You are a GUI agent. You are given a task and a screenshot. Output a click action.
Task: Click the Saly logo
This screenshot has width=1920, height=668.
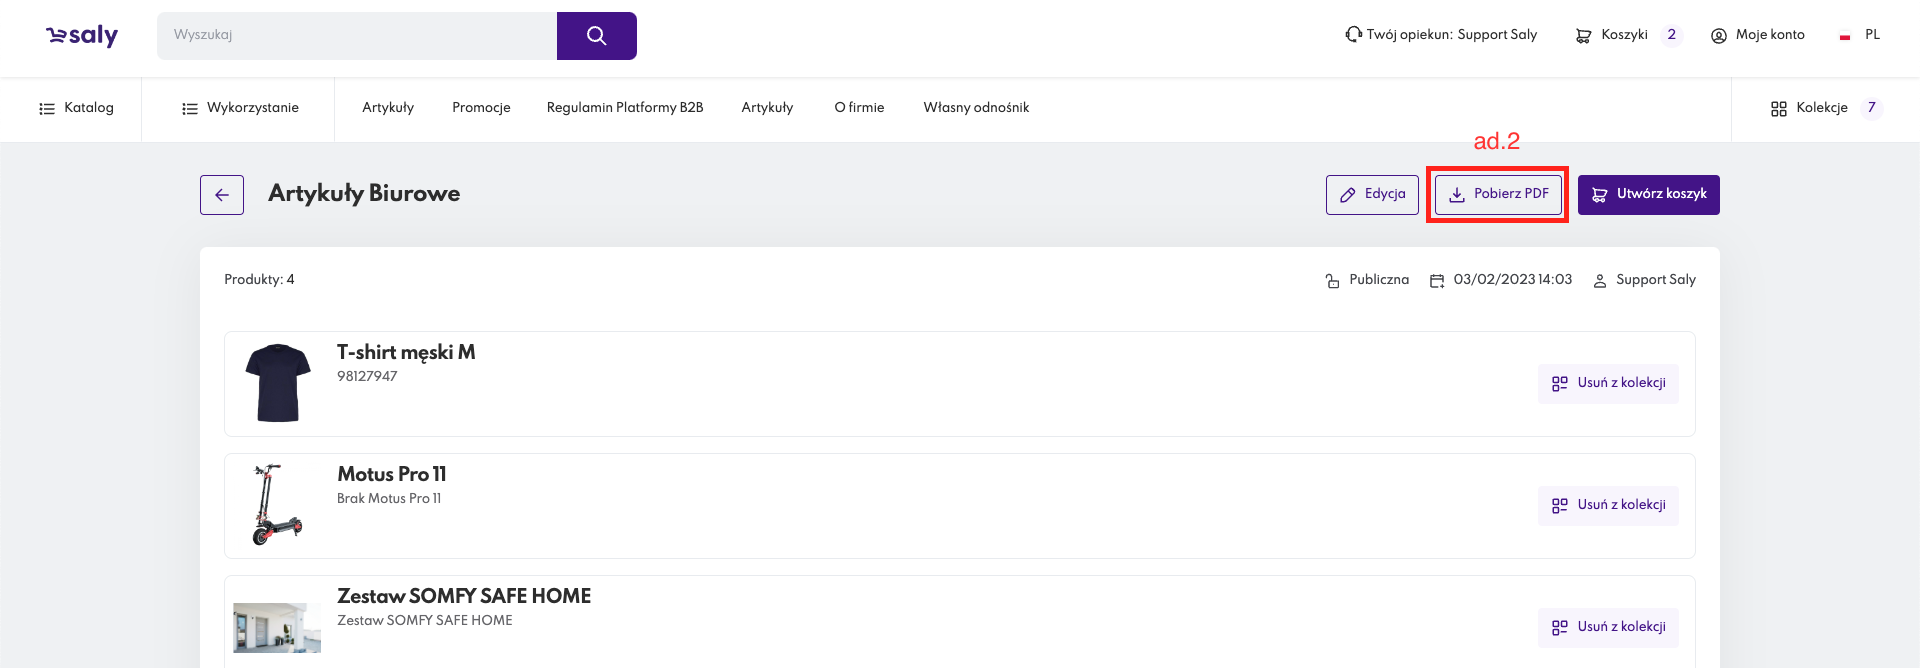point(82,36)
